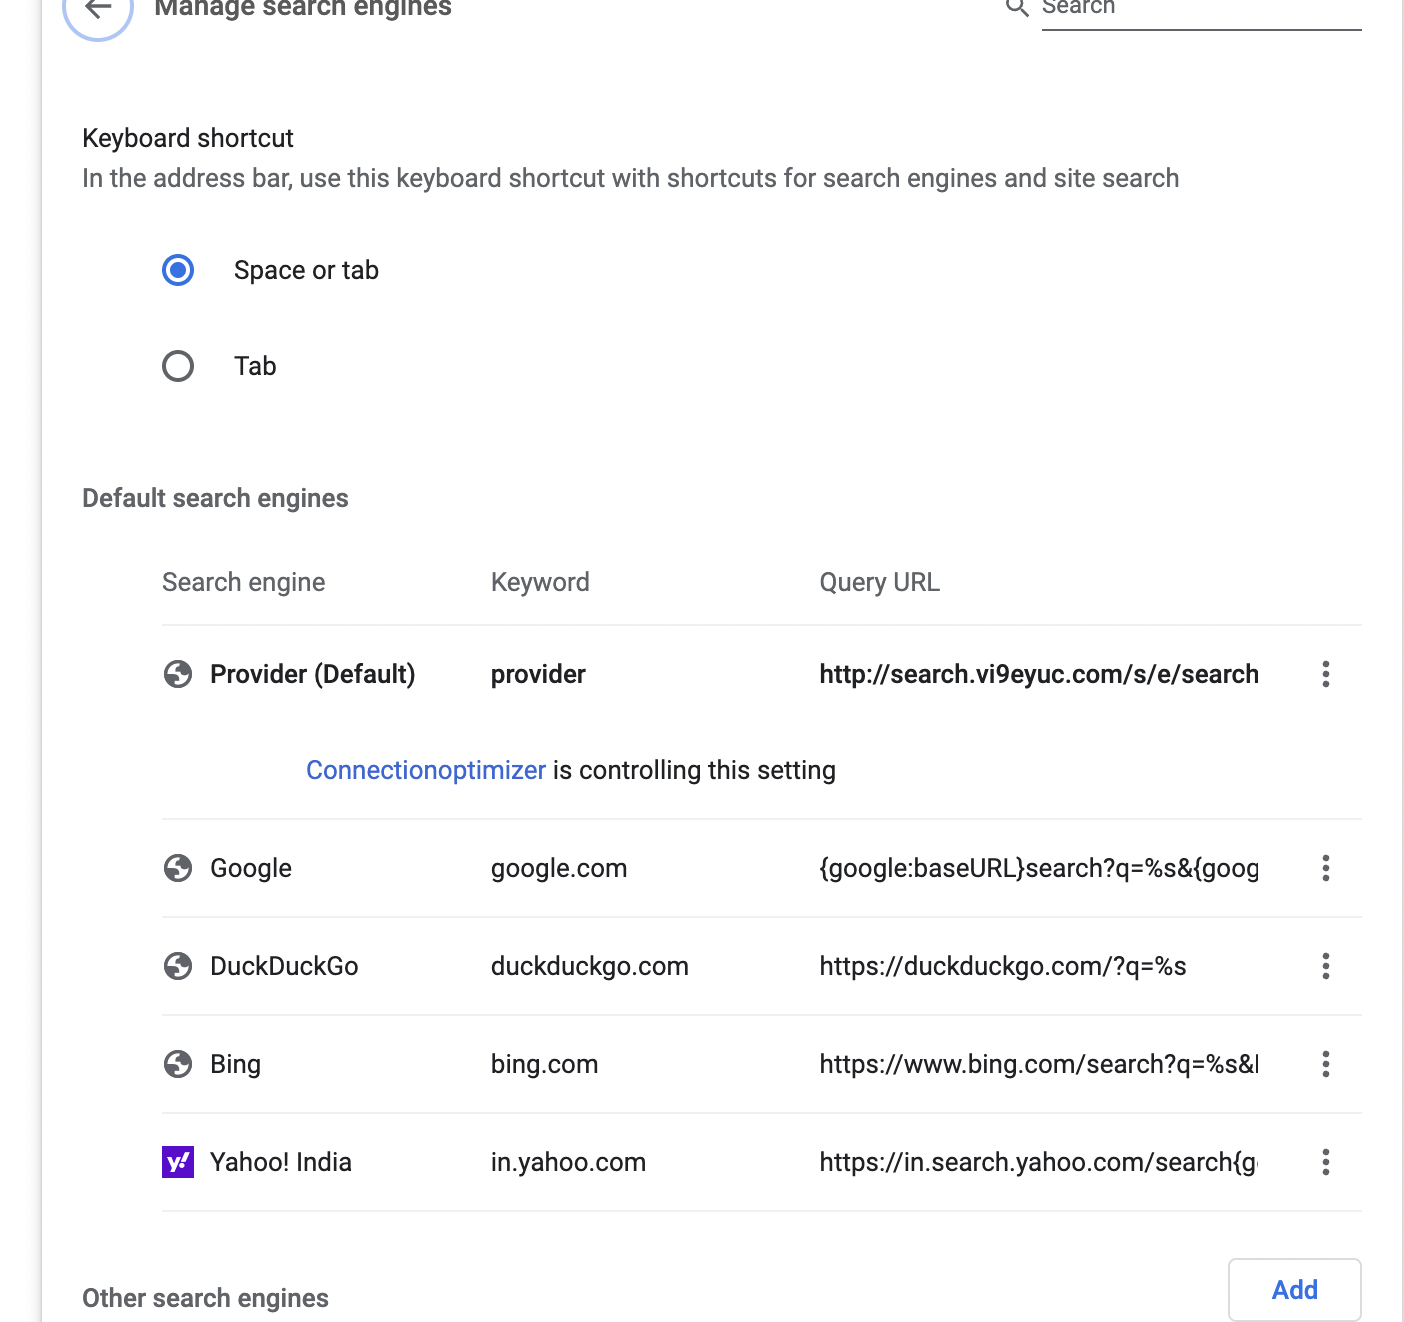This screenshot has width=1404, height=1322.
Task: Open more actions menu for Bing
Action: click(x=1326, y=1064)
